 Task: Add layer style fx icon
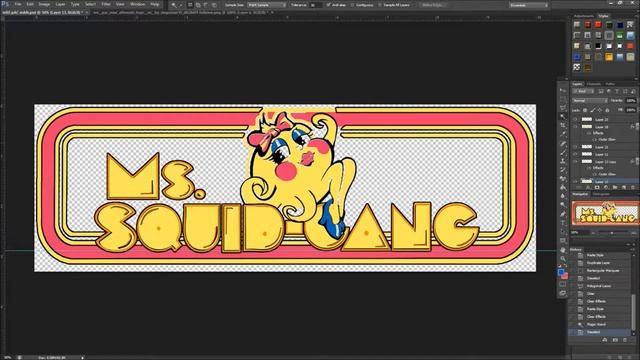588,187
